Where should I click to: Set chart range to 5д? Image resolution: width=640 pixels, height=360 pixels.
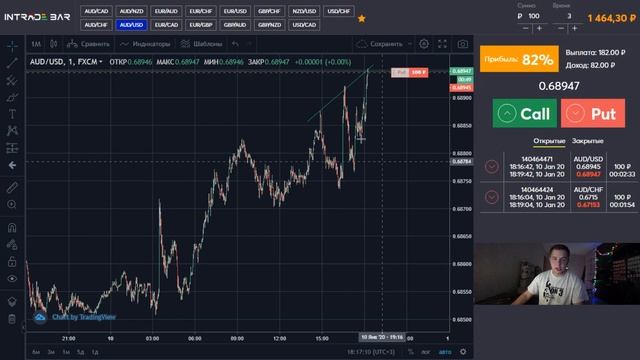coord(80,352)
